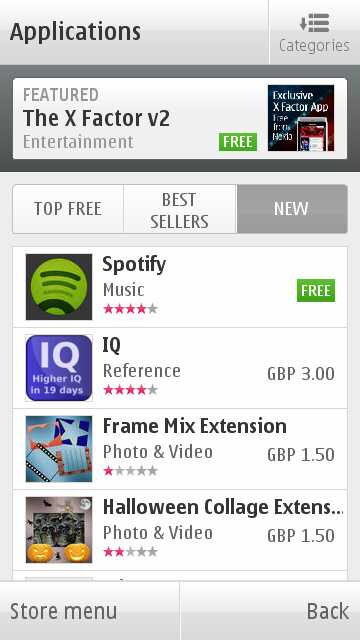
Task: Open the Halloween Collage pumpkin icon
Action: coord(59,530)
